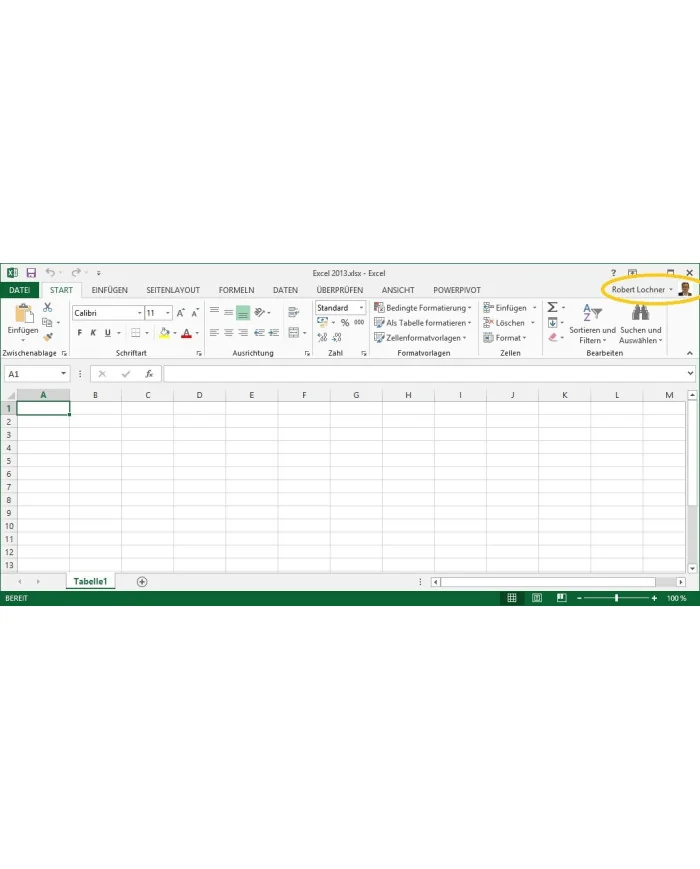Viewport: 700px width, 869px height.
Task: Apply percent style formatting
Action: point(345,323)
